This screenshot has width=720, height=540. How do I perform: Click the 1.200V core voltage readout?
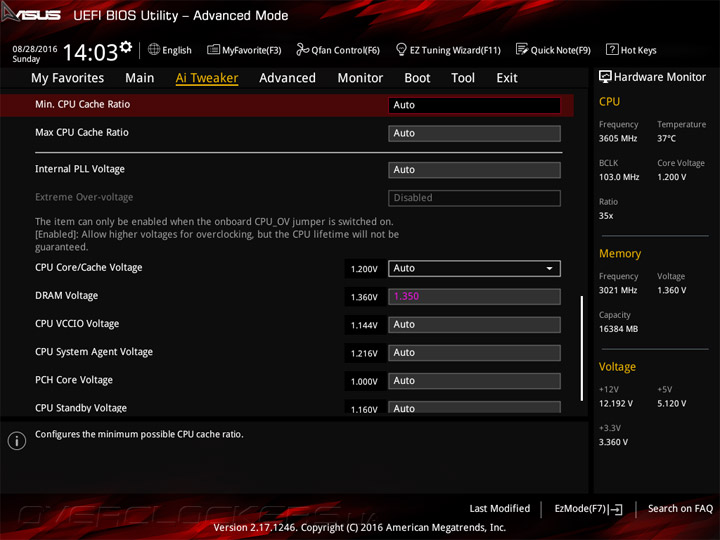(364, 269)
